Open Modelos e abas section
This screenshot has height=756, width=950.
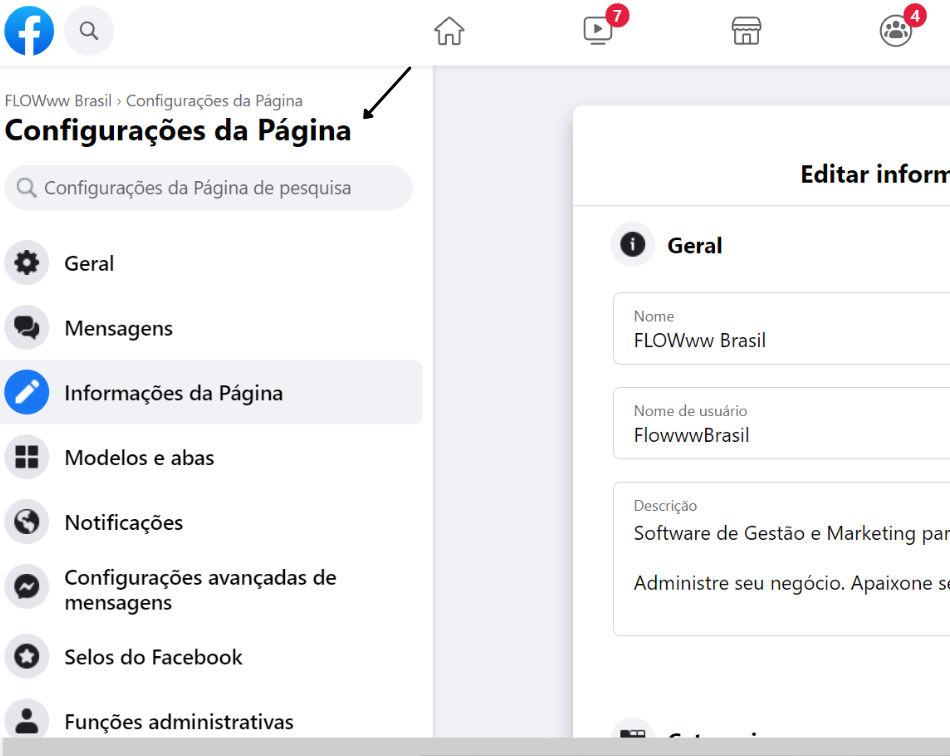click(211, 457)
